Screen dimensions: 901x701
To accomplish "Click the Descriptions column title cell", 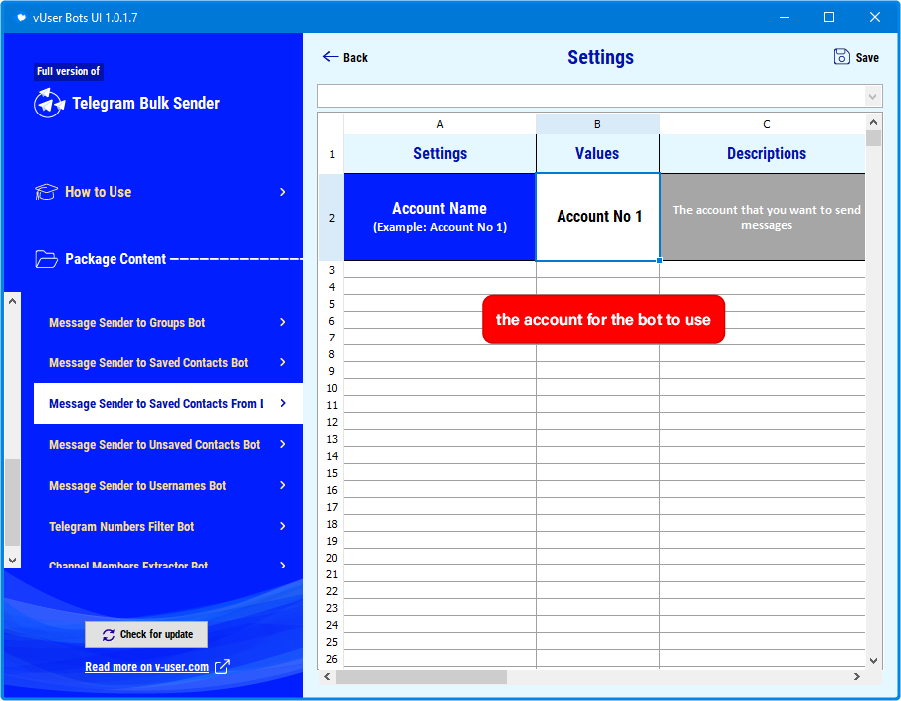I will coord(763,153).
